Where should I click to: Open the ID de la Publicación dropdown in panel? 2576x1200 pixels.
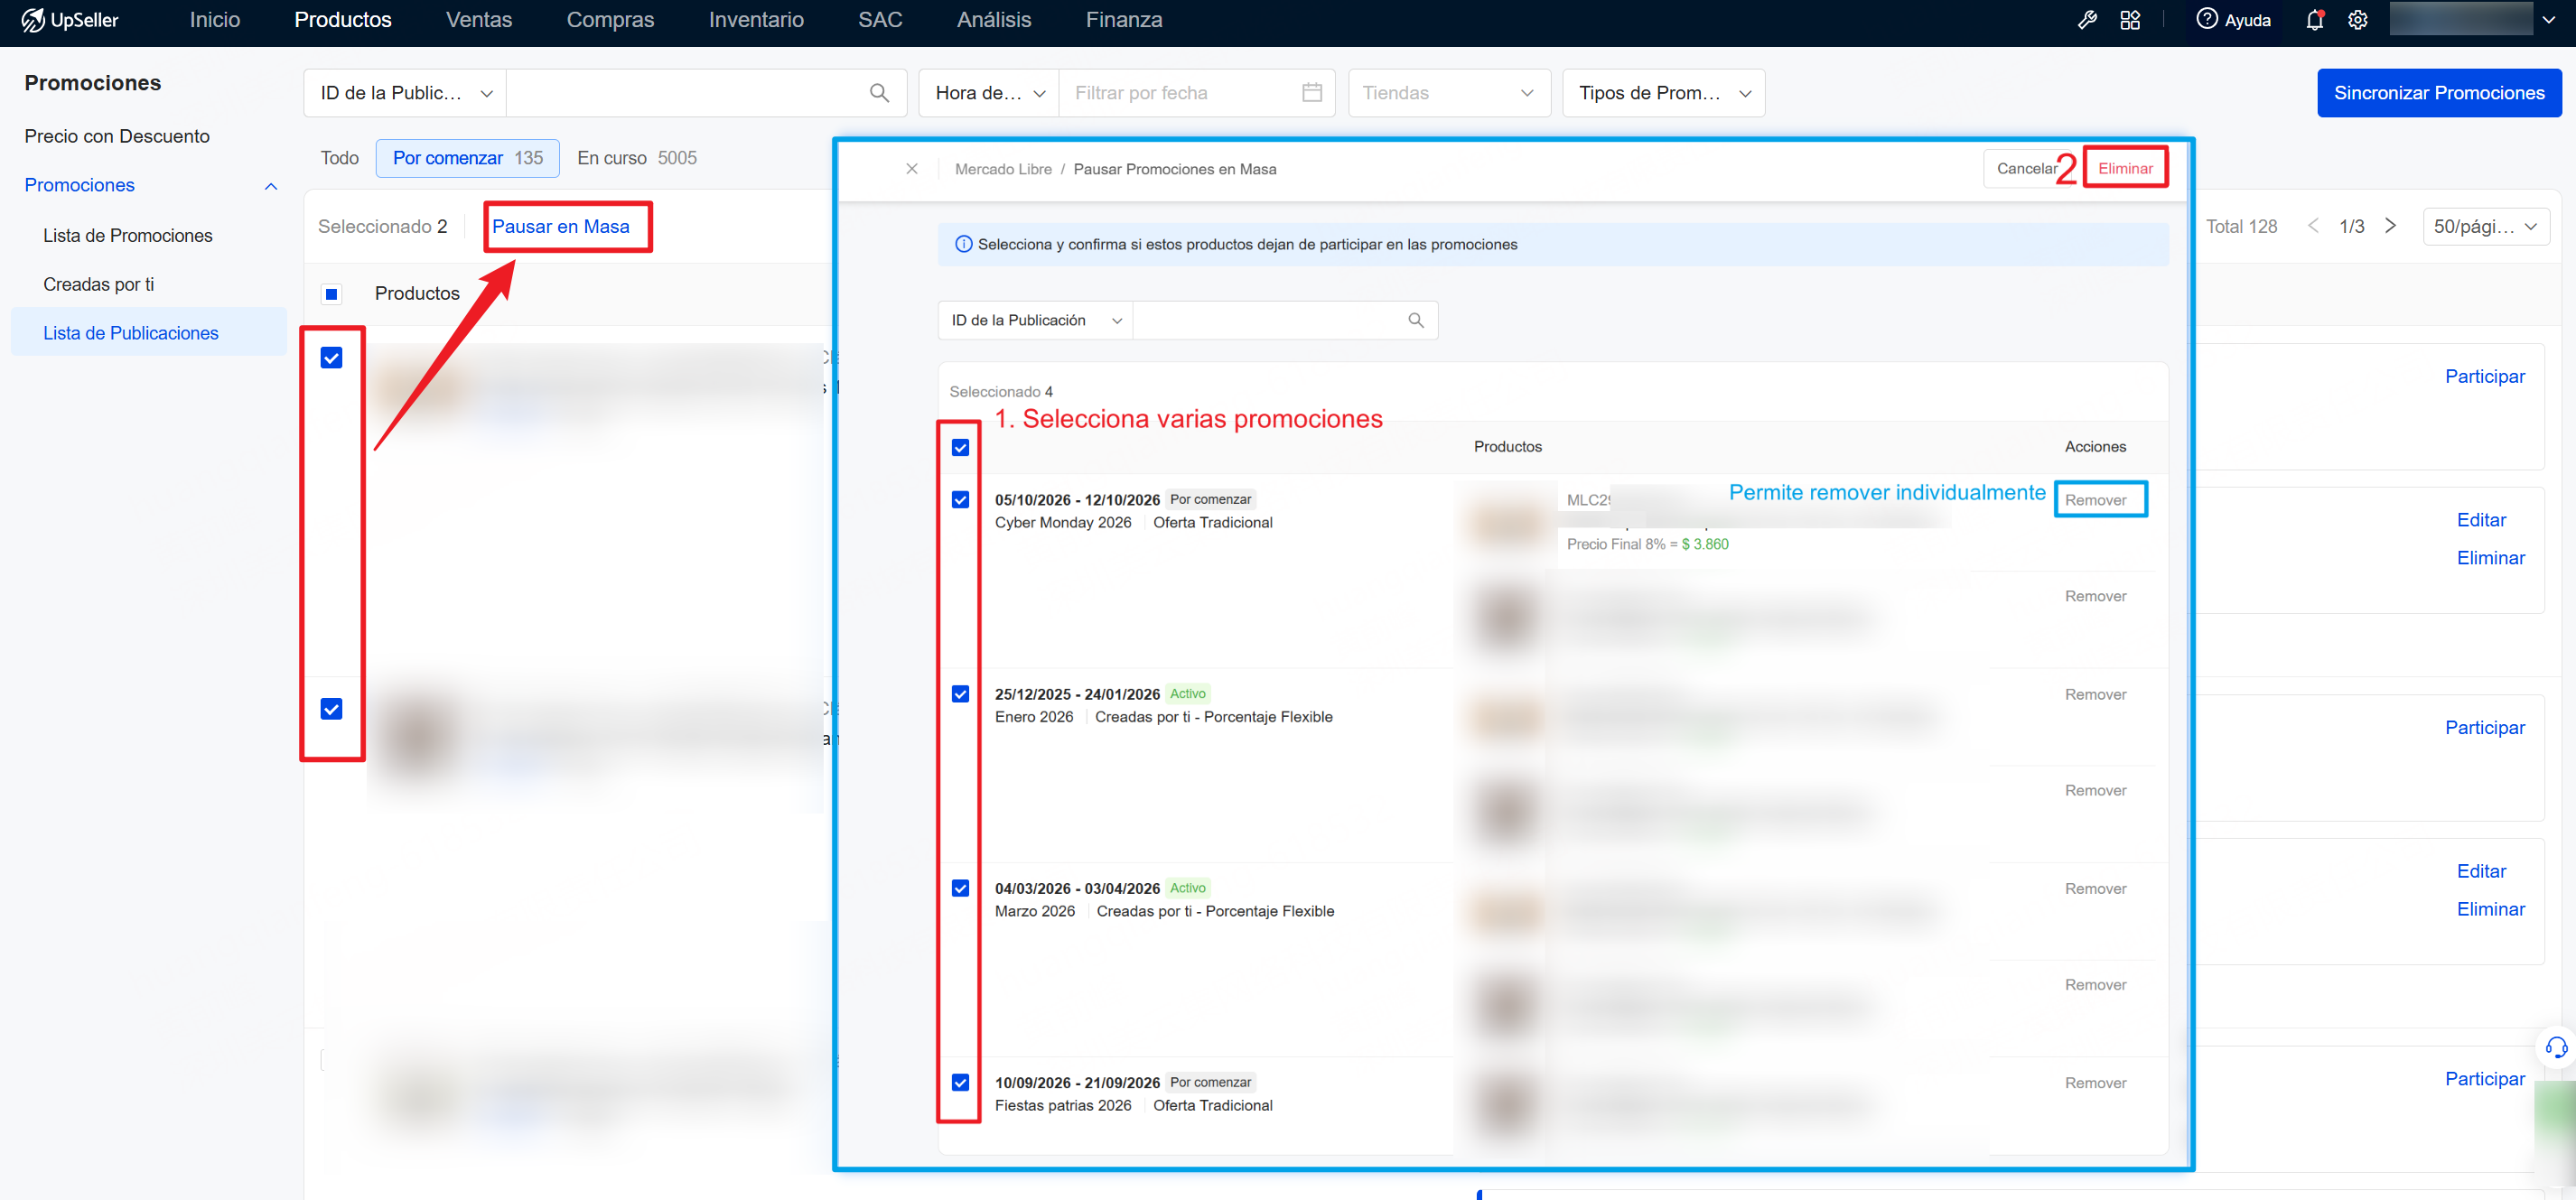[1035, 320]
